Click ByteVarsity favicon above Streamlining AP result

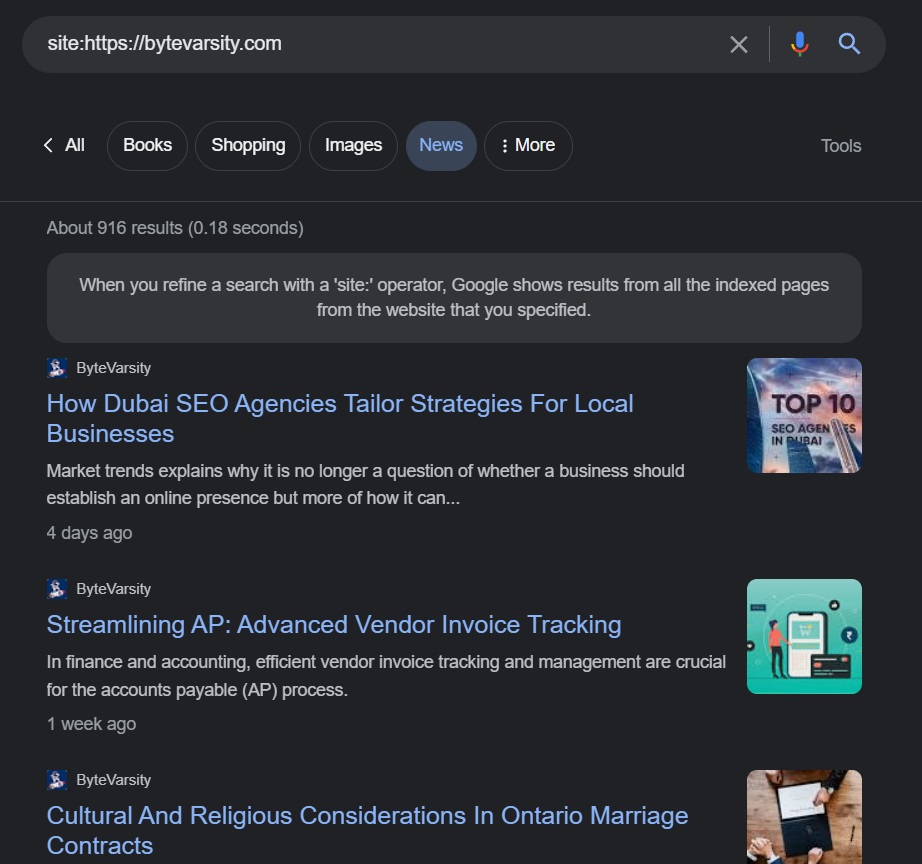pyautogui.click(x=56, y=589)
